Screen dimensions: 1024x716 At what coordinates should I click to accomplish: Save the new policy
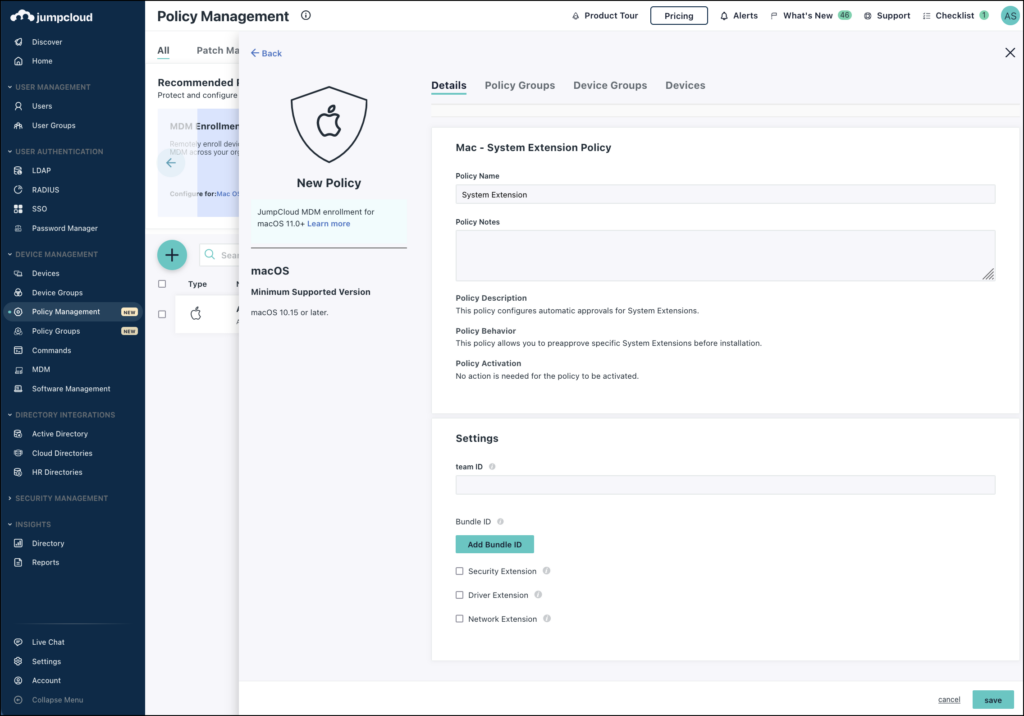click(x=993, y=700)
